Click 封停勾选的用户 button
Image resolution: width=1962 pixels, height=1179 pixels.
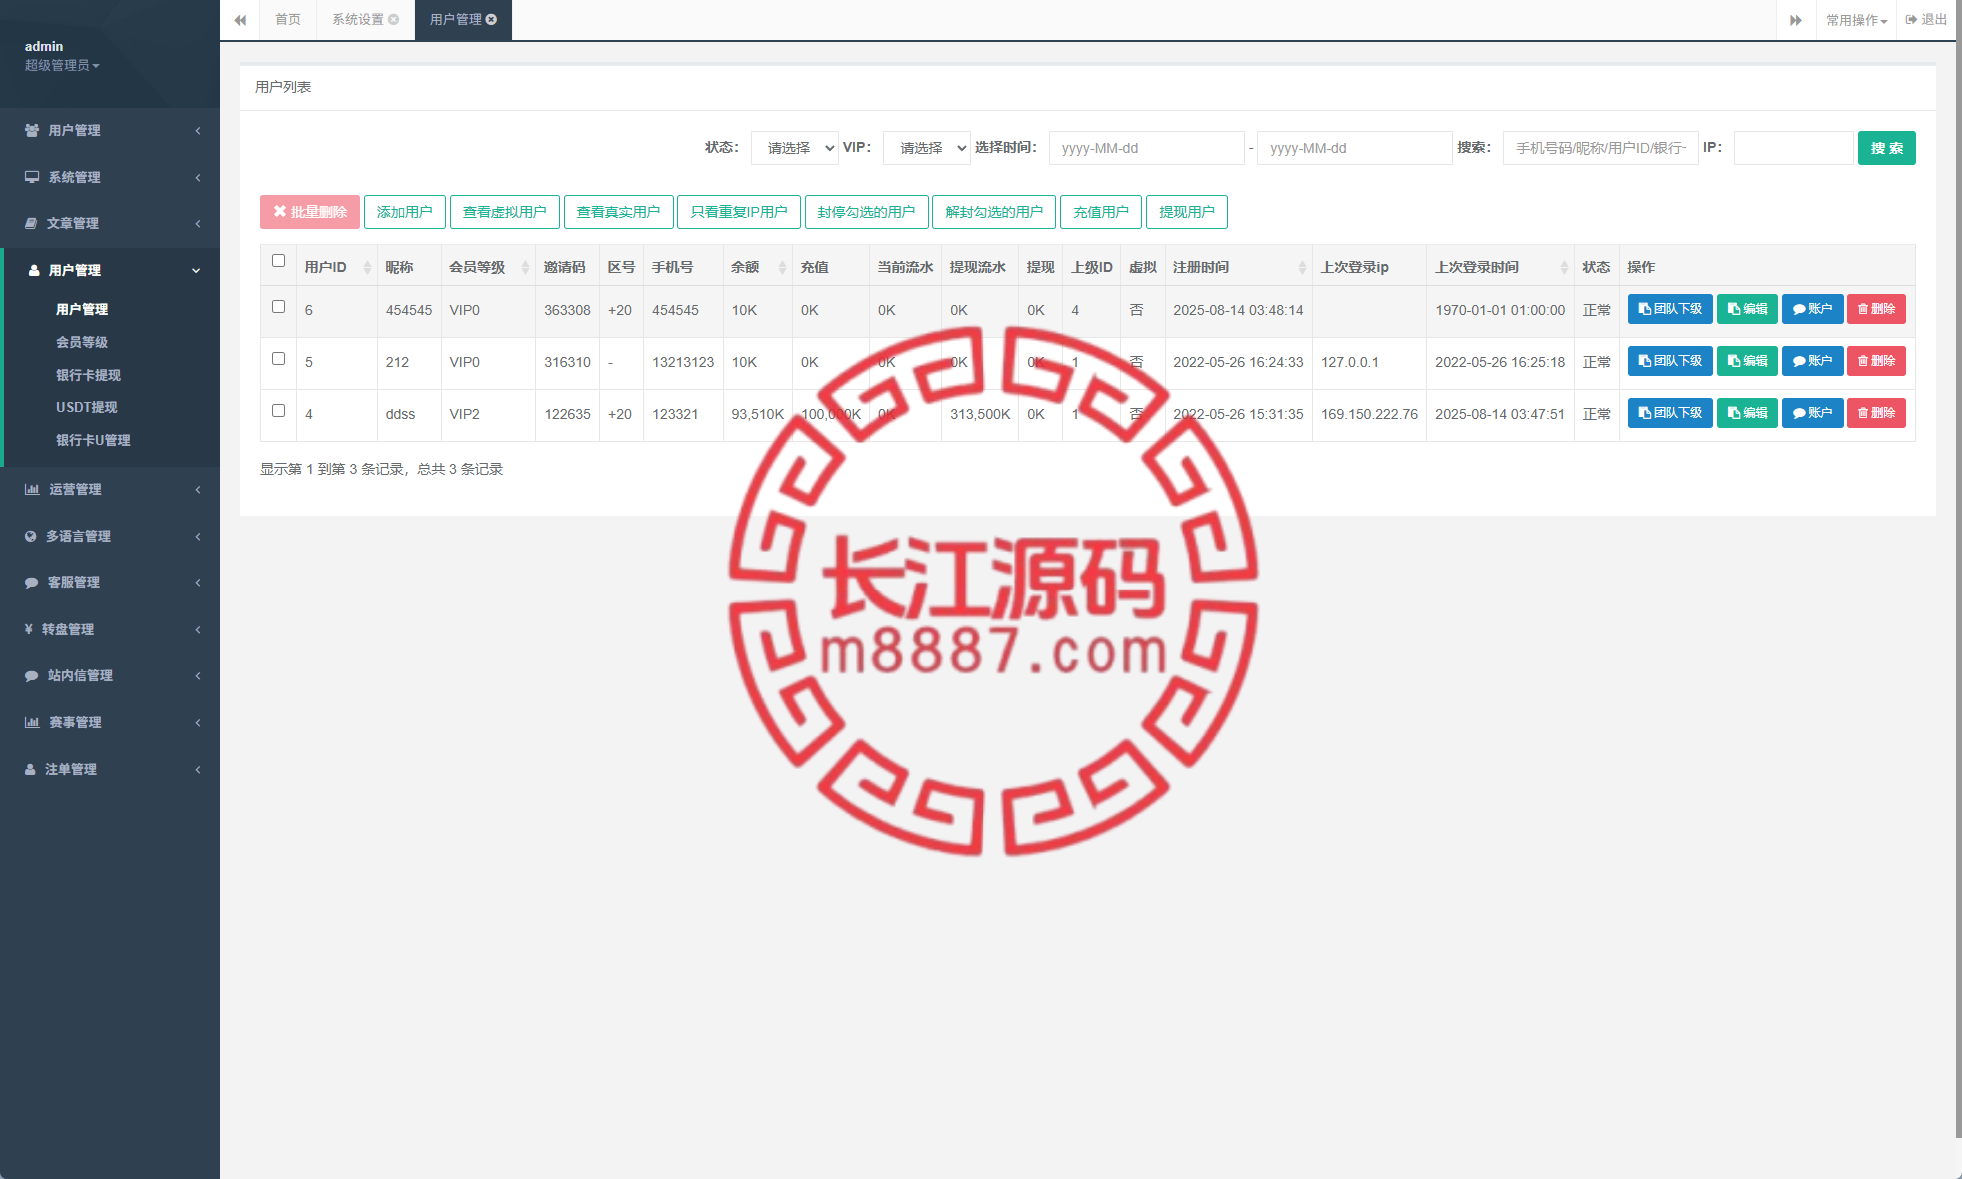pos(866,212)
